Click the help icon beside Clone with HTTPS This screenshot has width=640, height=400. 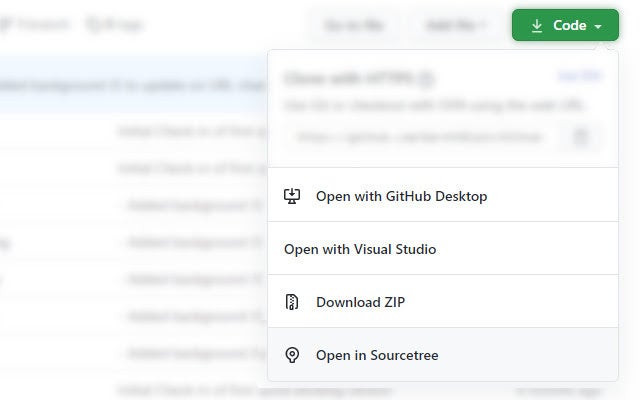tap(426, 78)
